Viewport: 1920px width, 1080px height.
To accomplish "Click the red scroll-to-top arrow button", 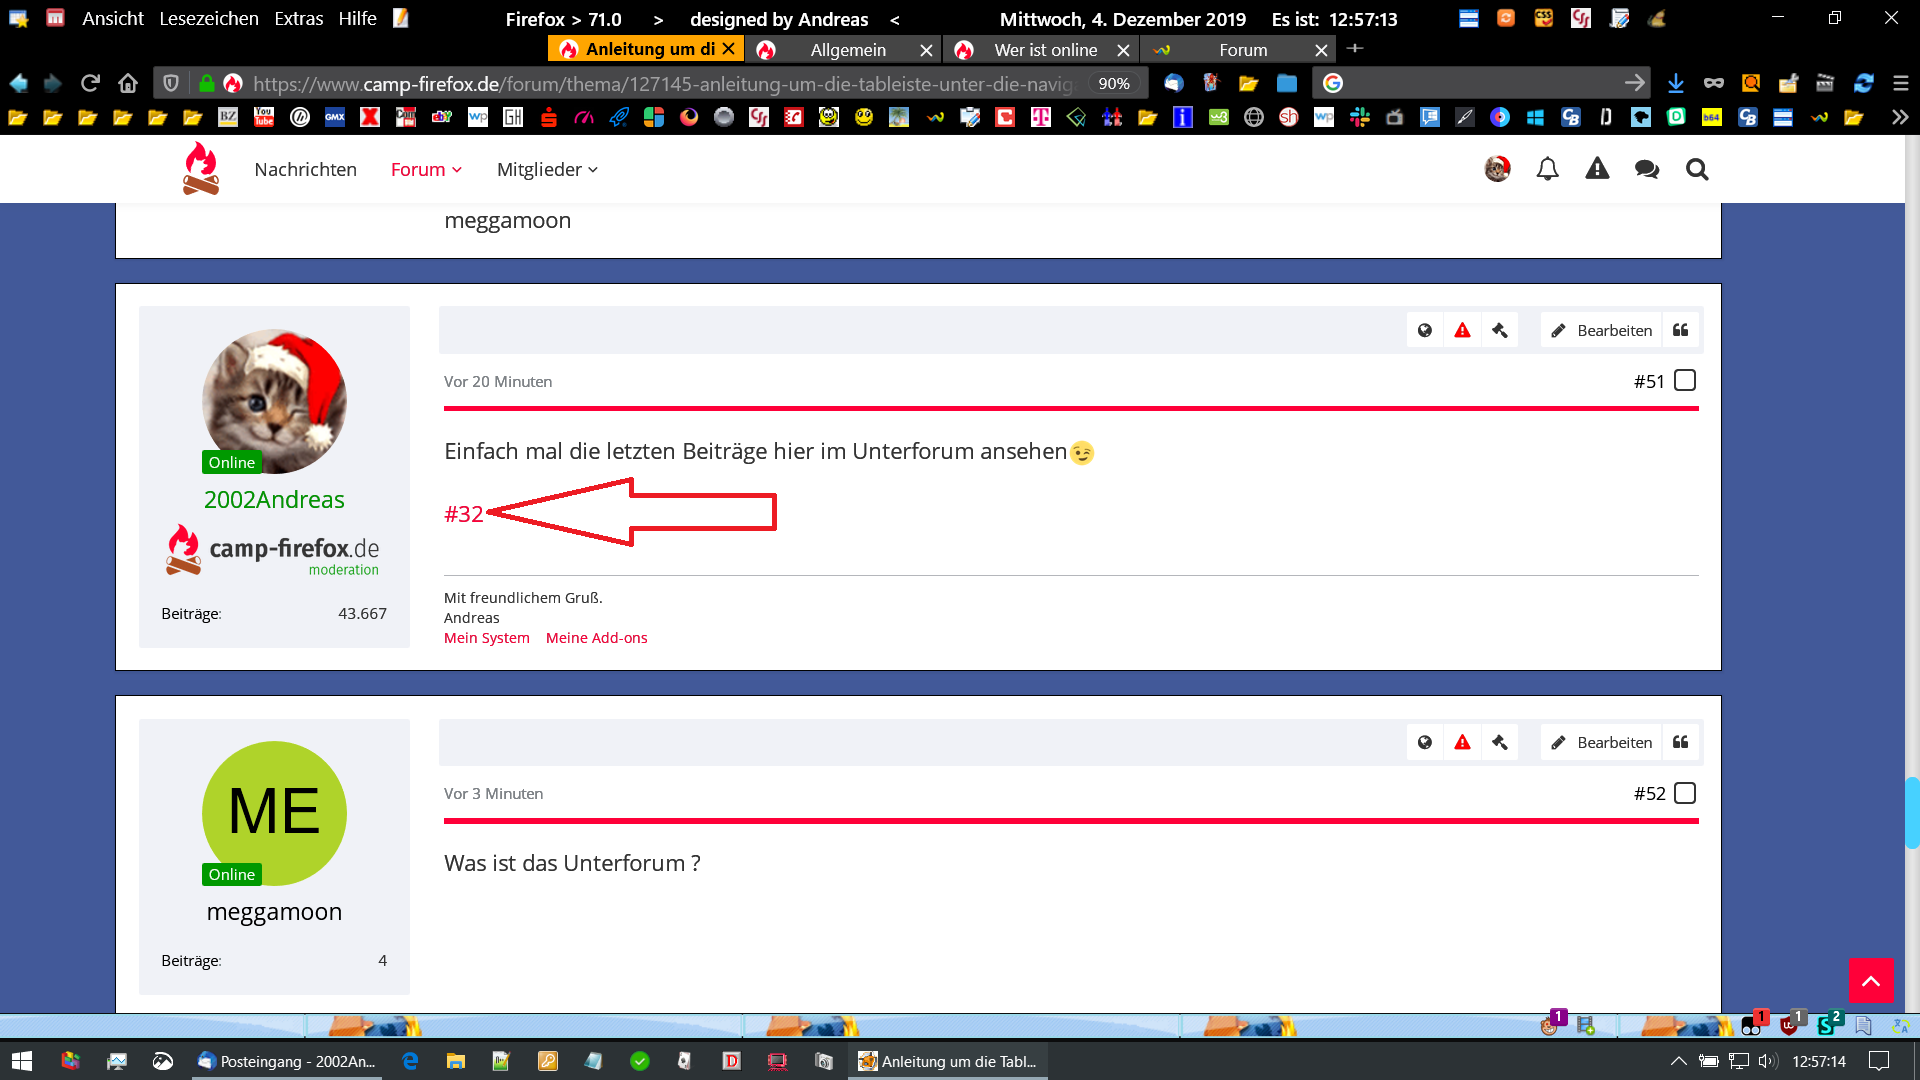I will click(x=1871, y=980).
